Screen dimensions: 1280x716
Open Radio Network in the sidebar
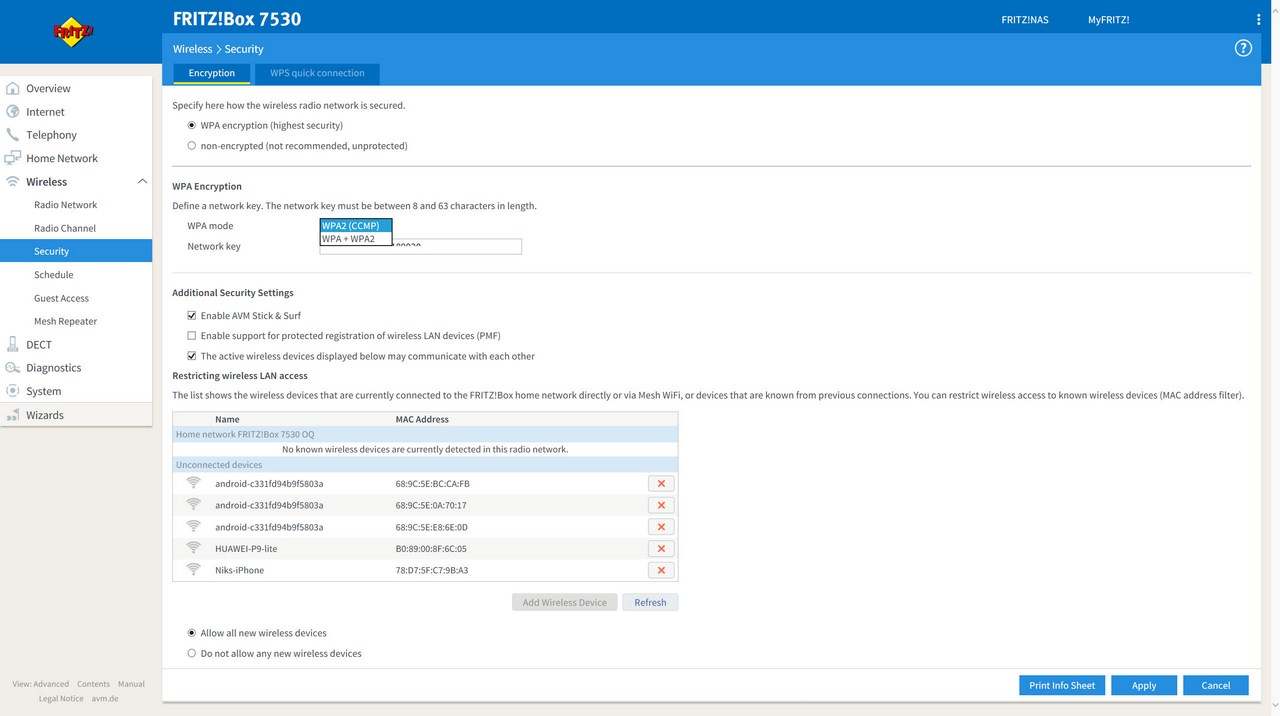click(66, 205)
